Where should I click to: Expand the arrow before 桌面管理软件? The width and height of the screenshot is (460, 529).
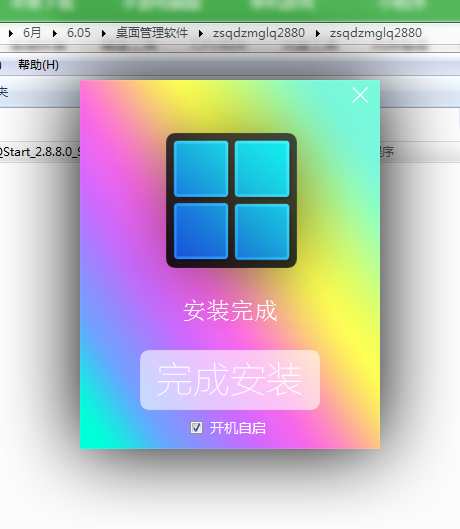(x=104, y=33)
